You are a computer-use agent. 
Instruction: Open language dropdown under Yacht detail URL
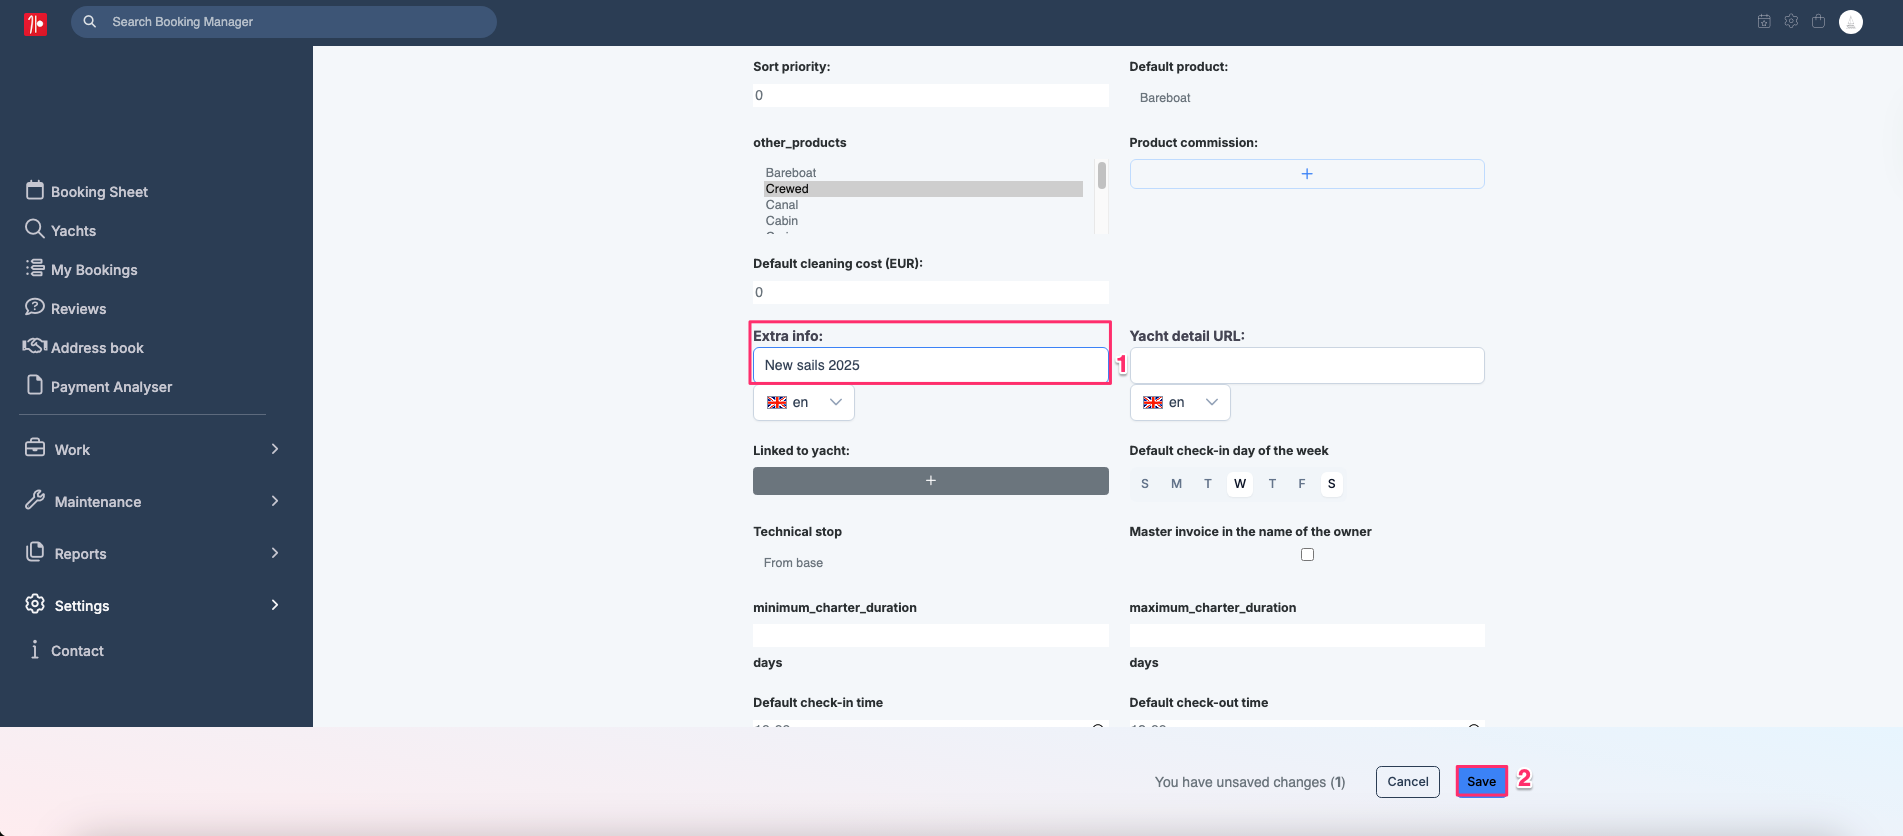(1180, 402)
